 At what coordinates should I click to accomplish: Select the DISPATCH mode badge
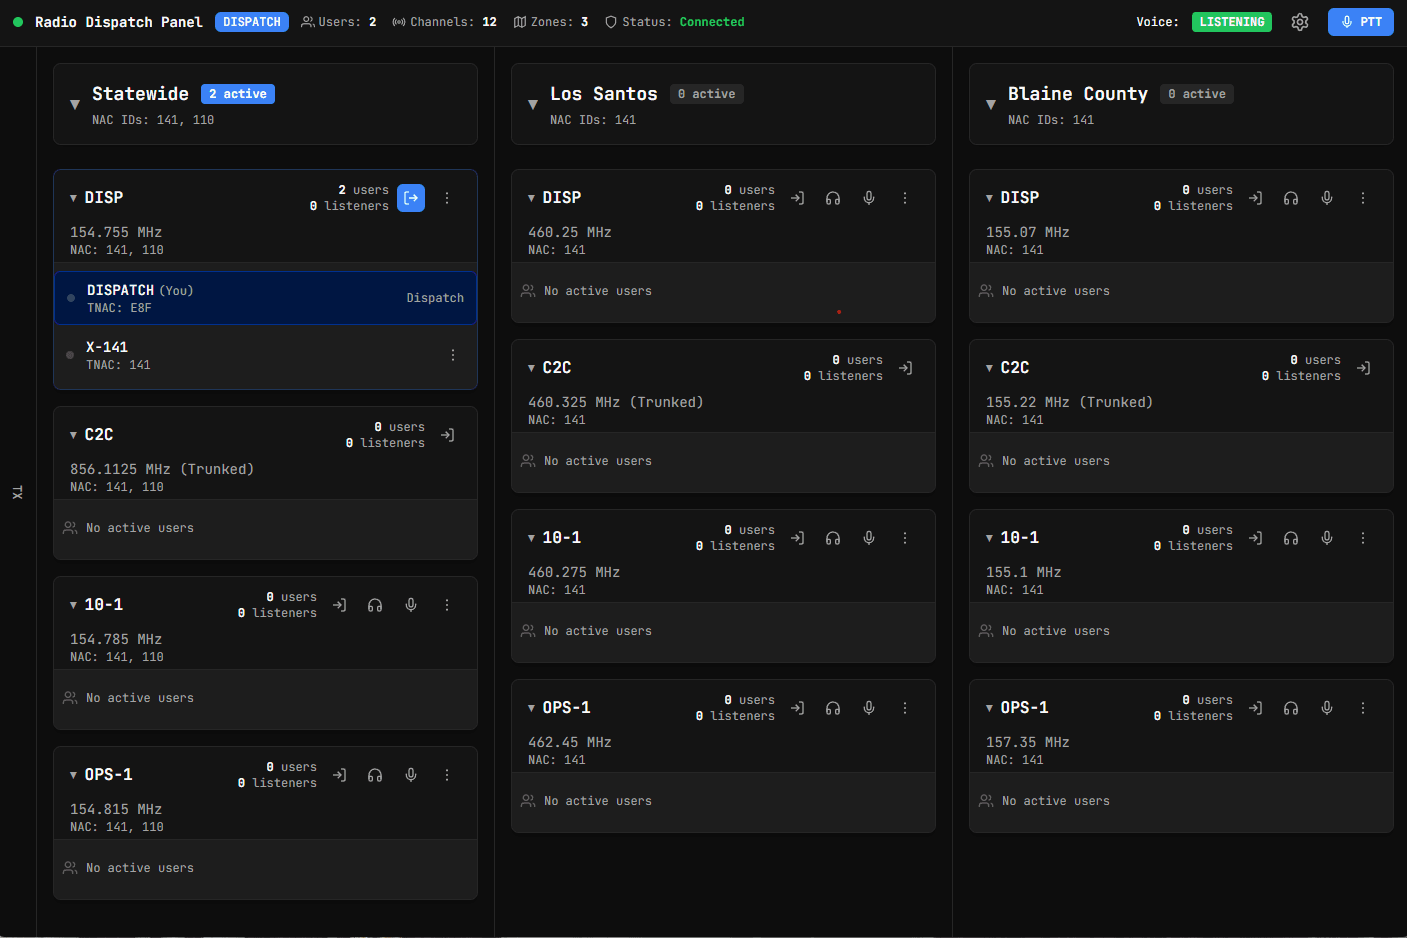click(252, 21)
